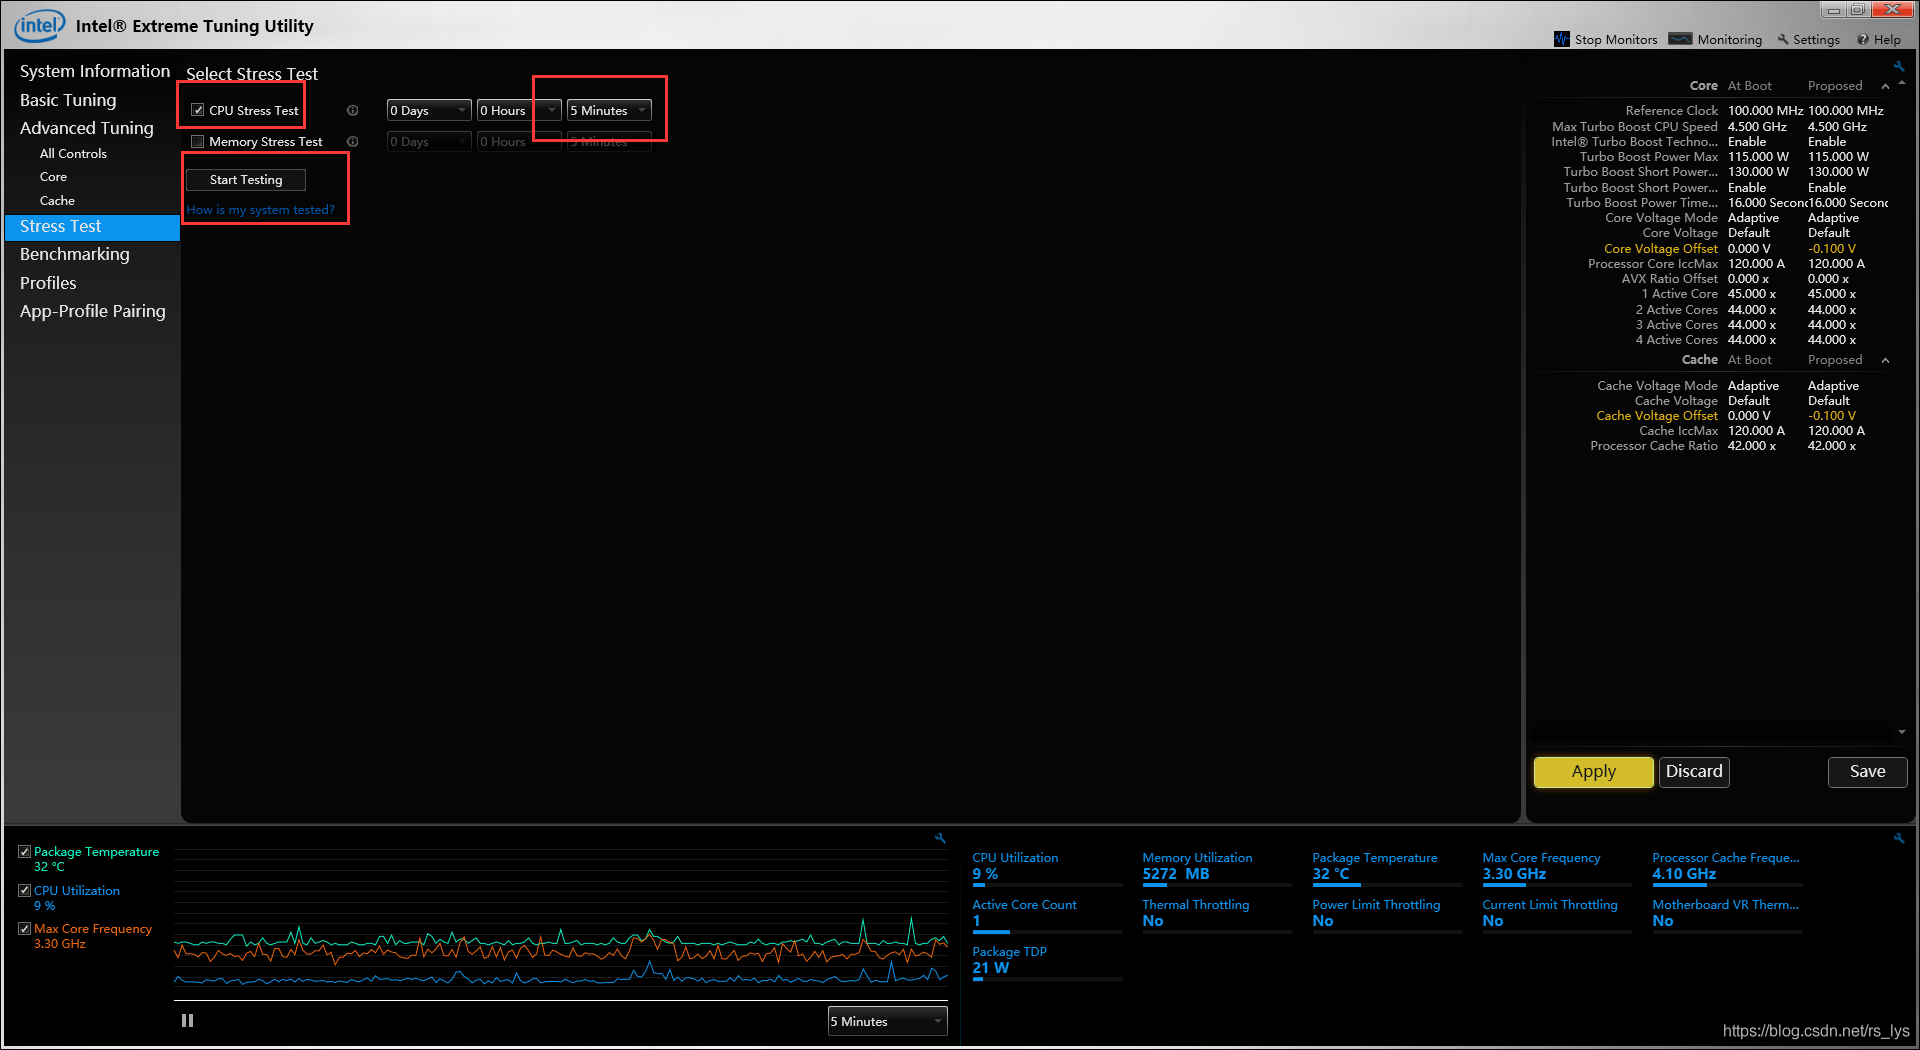Click the CPU Utilization monitor tile
Image resolution: width=1920 pixels, height=1050 pixels.
pyautogui.click(x=1047, y=868)
